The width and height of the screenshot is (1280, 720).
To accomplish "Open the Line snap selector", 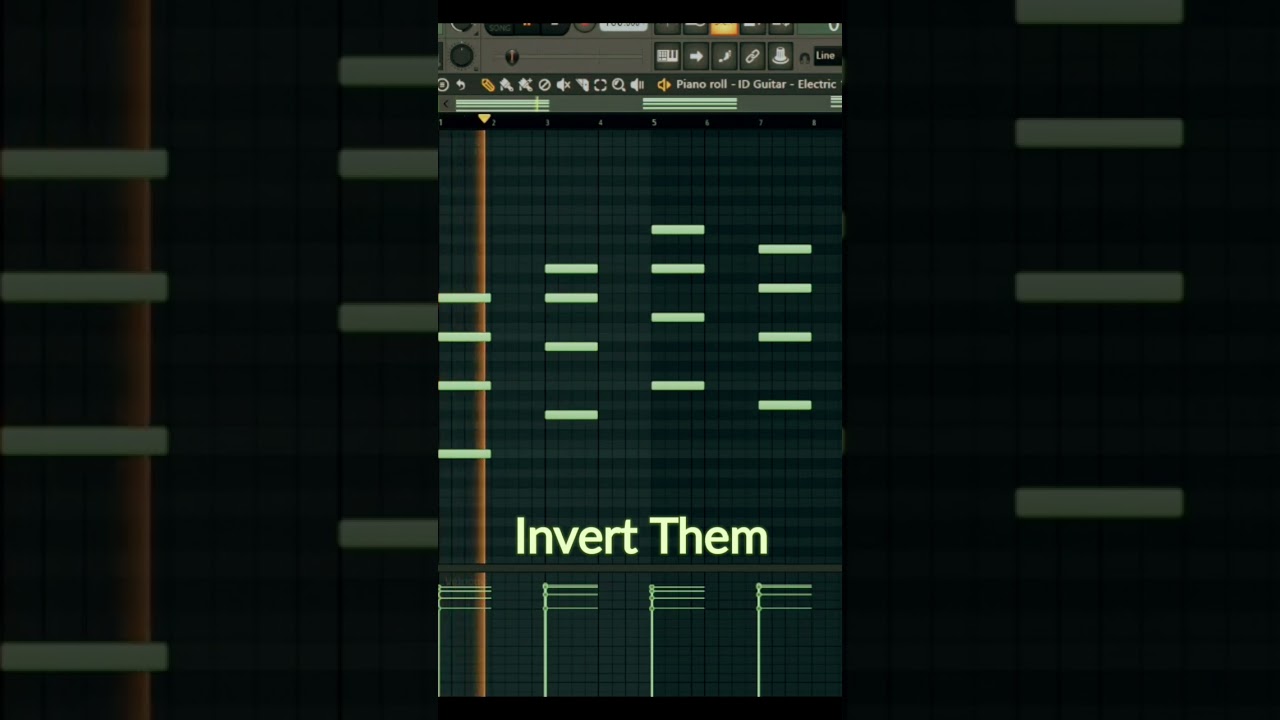I will click(x=828, y=56).
